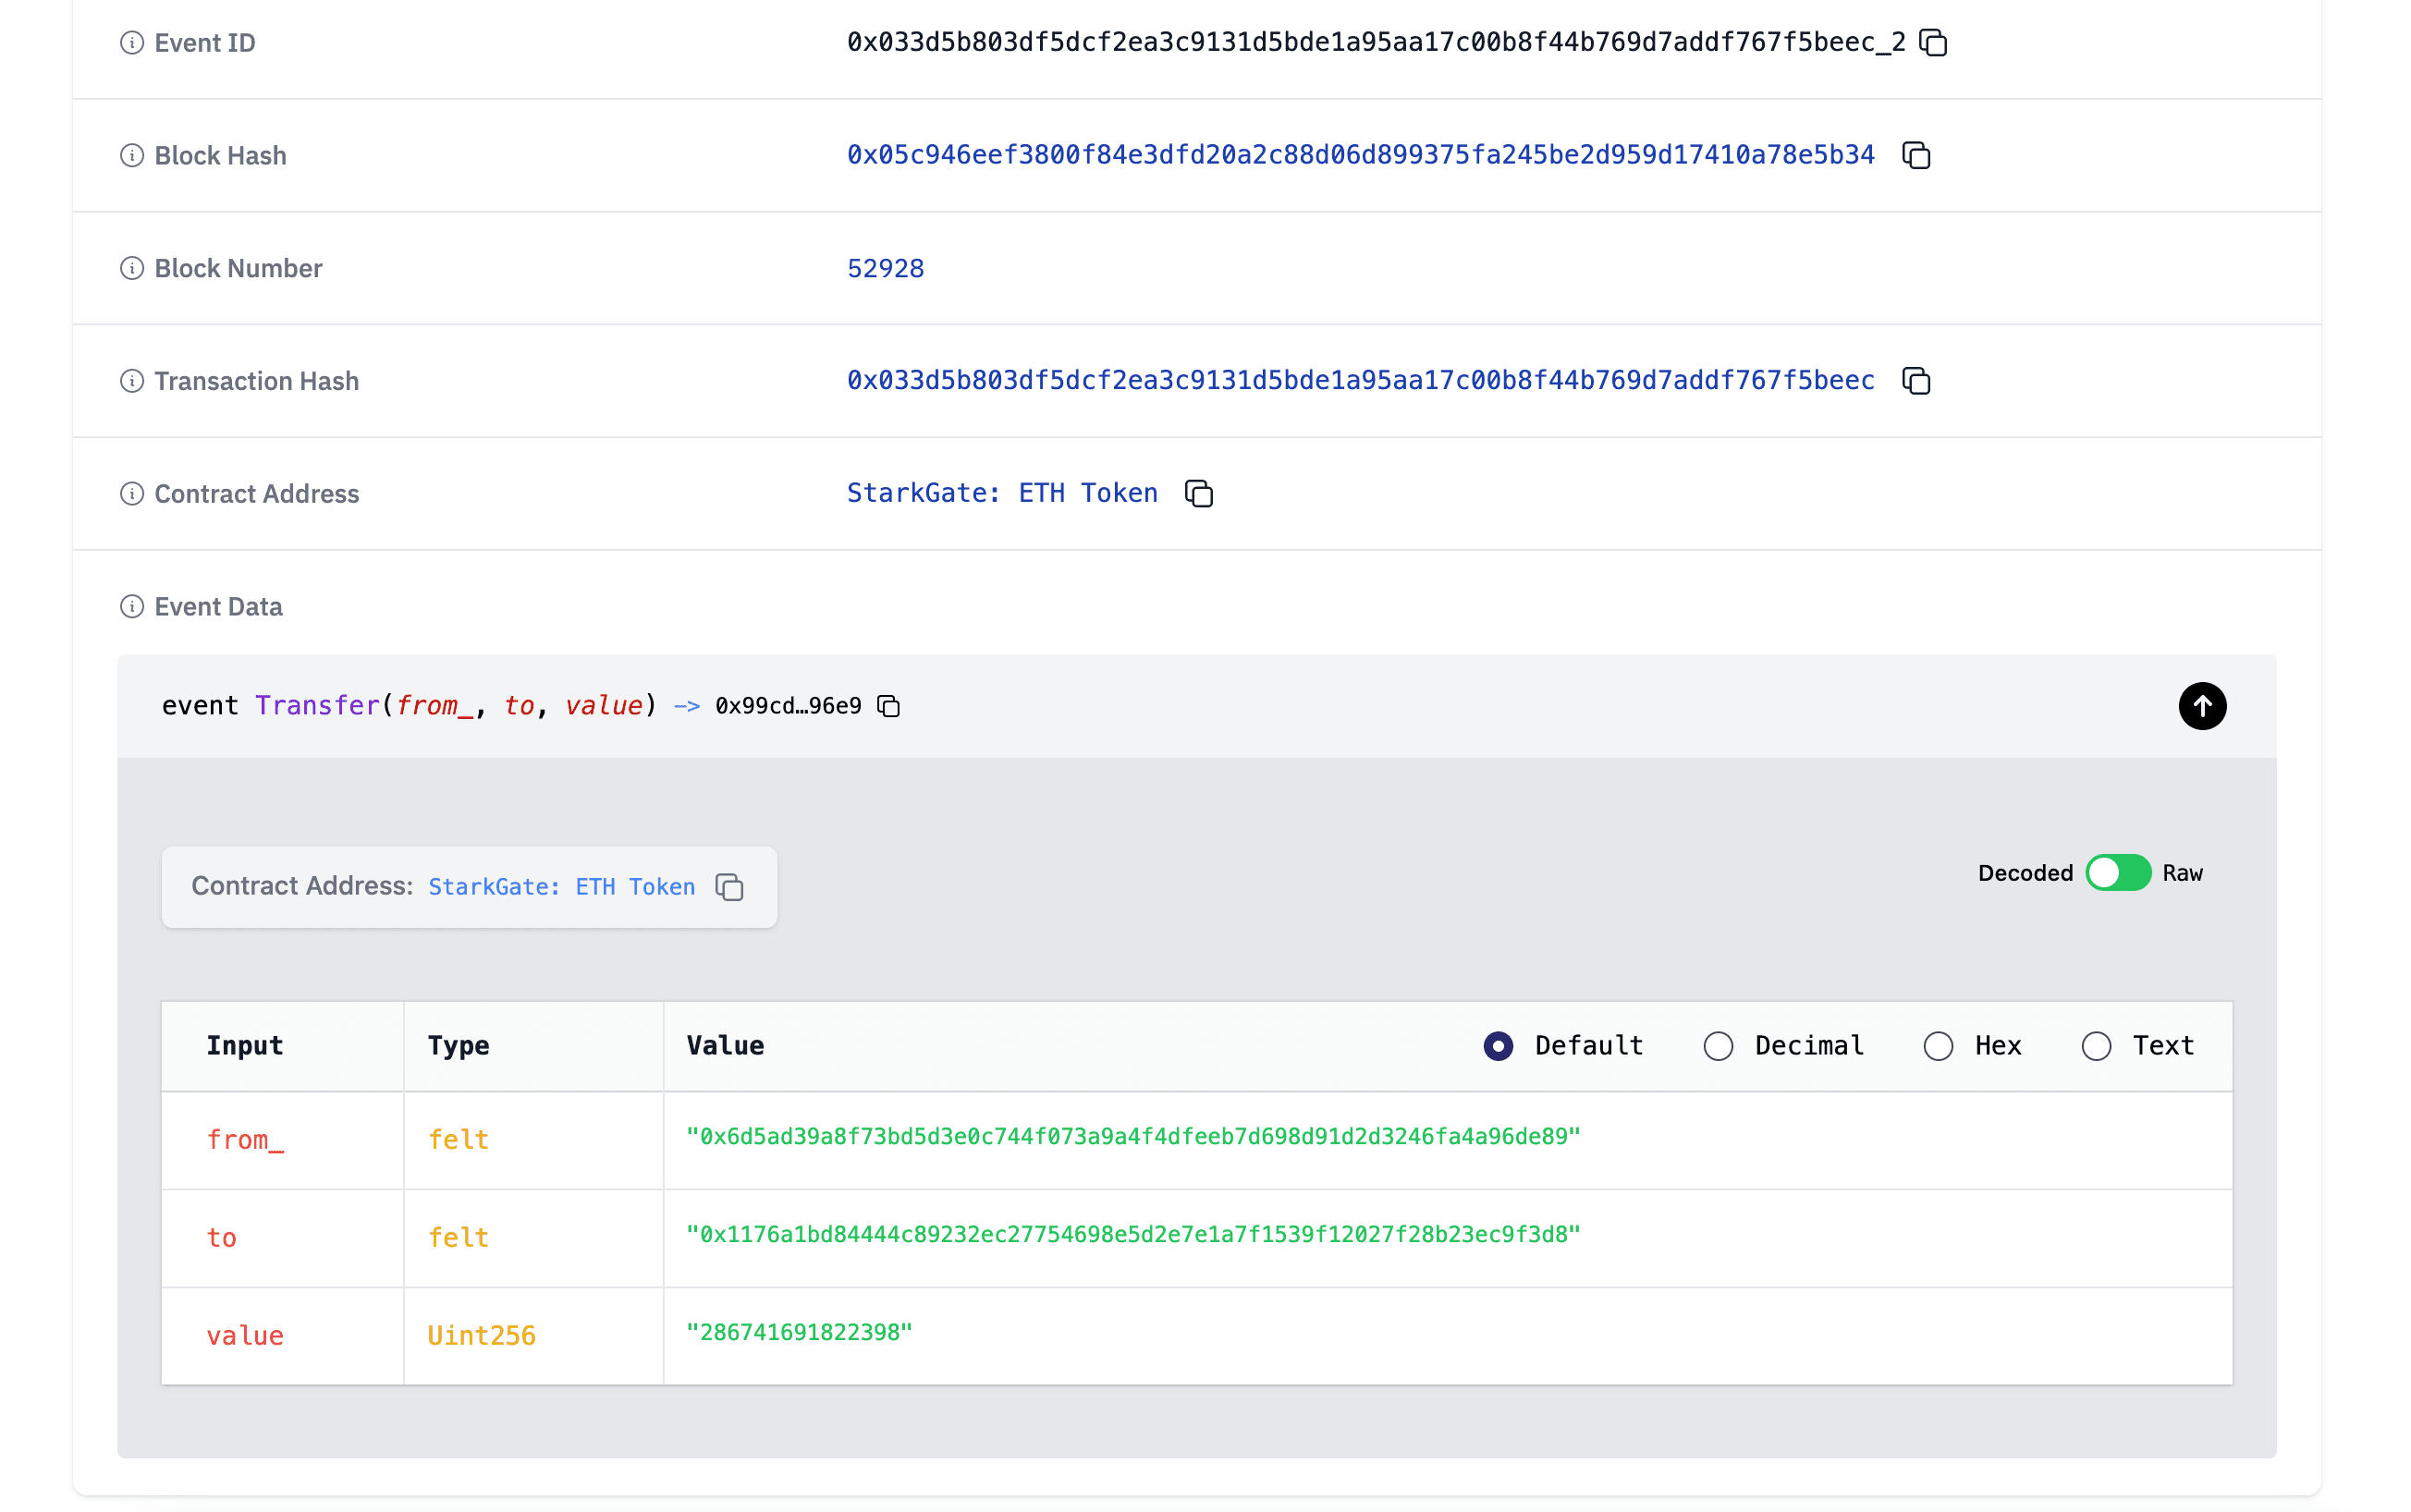Open the Transaction Hash link
2411x1512 pixels.
point(1360,381)
